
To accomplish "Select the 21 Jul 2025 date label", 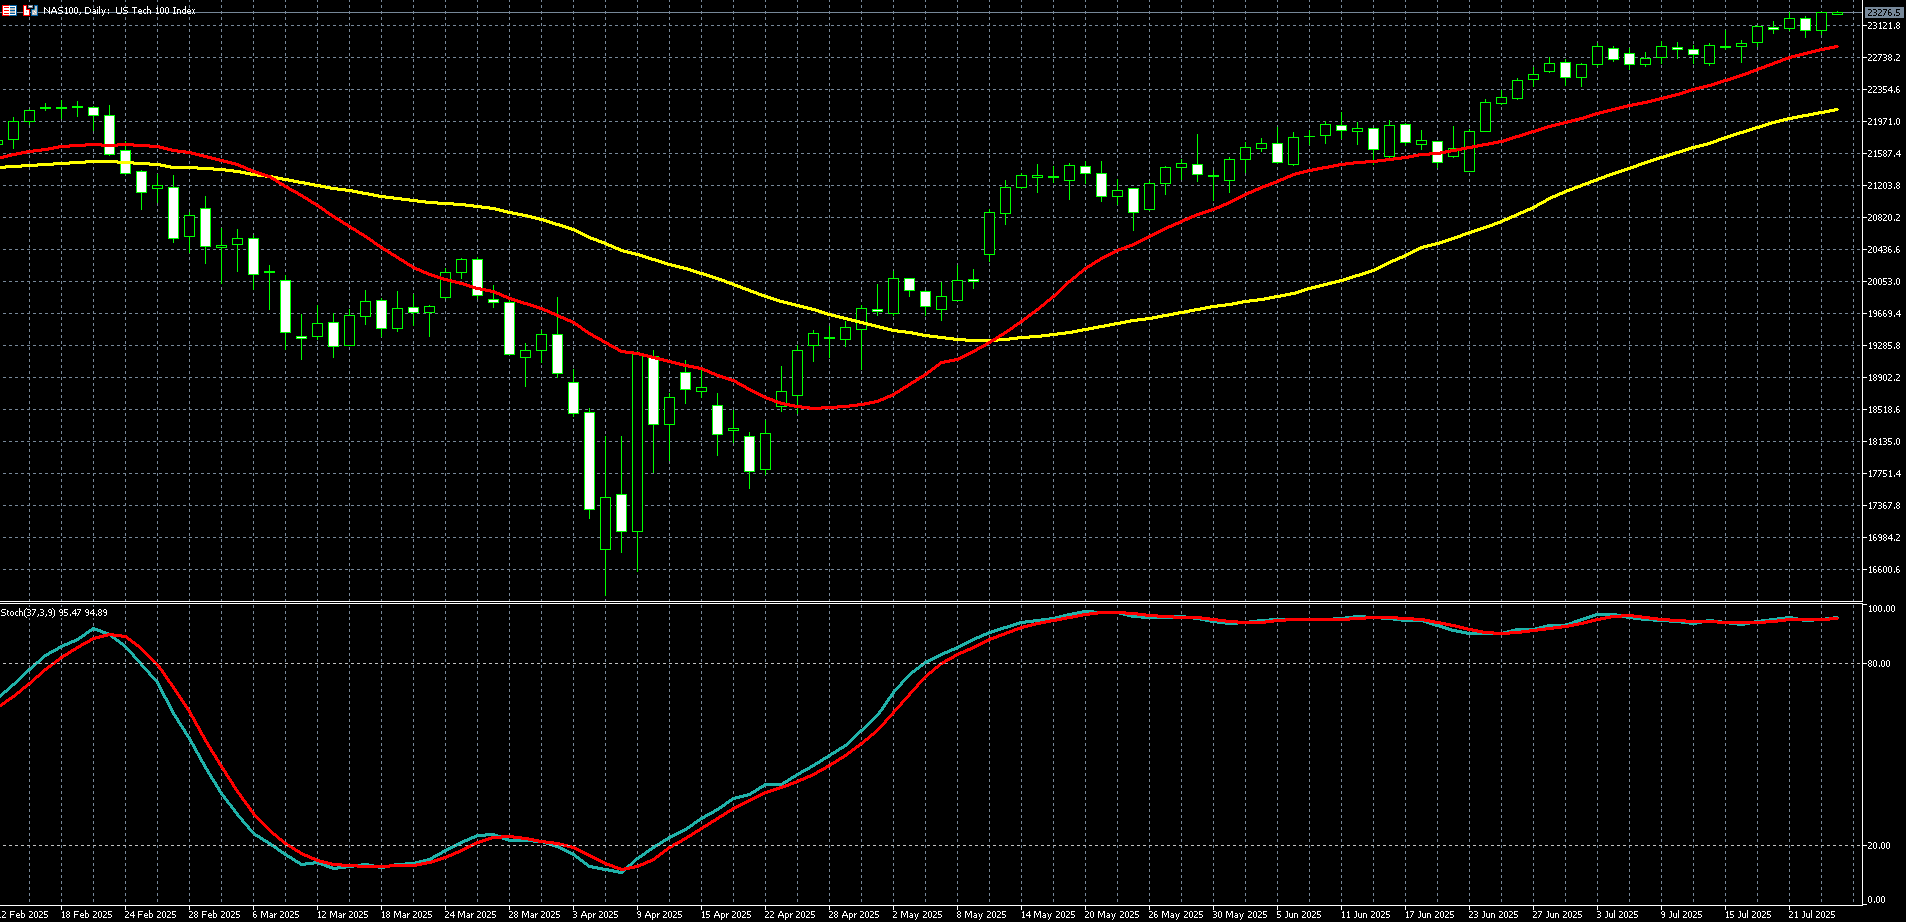I will tap(1812, 914).
